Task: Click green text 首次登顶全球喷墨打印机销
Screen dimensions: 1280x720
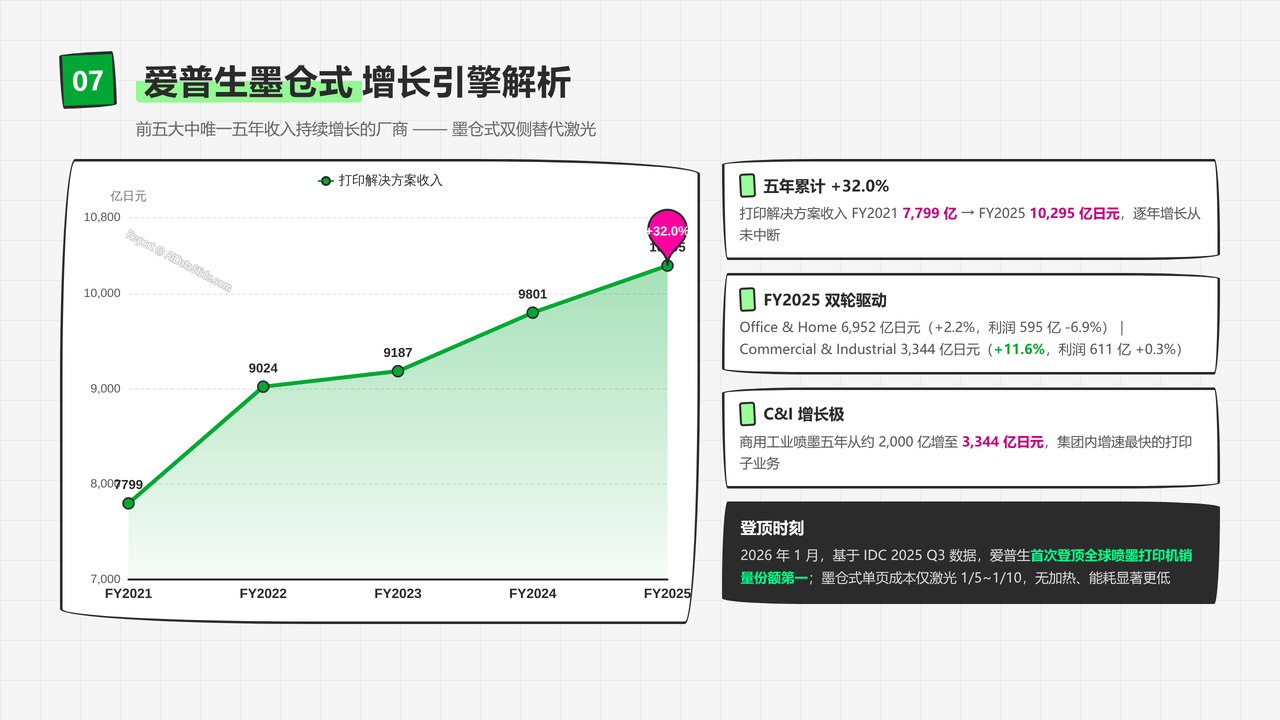Action: pyautogui.click(x=1110, y=555)
